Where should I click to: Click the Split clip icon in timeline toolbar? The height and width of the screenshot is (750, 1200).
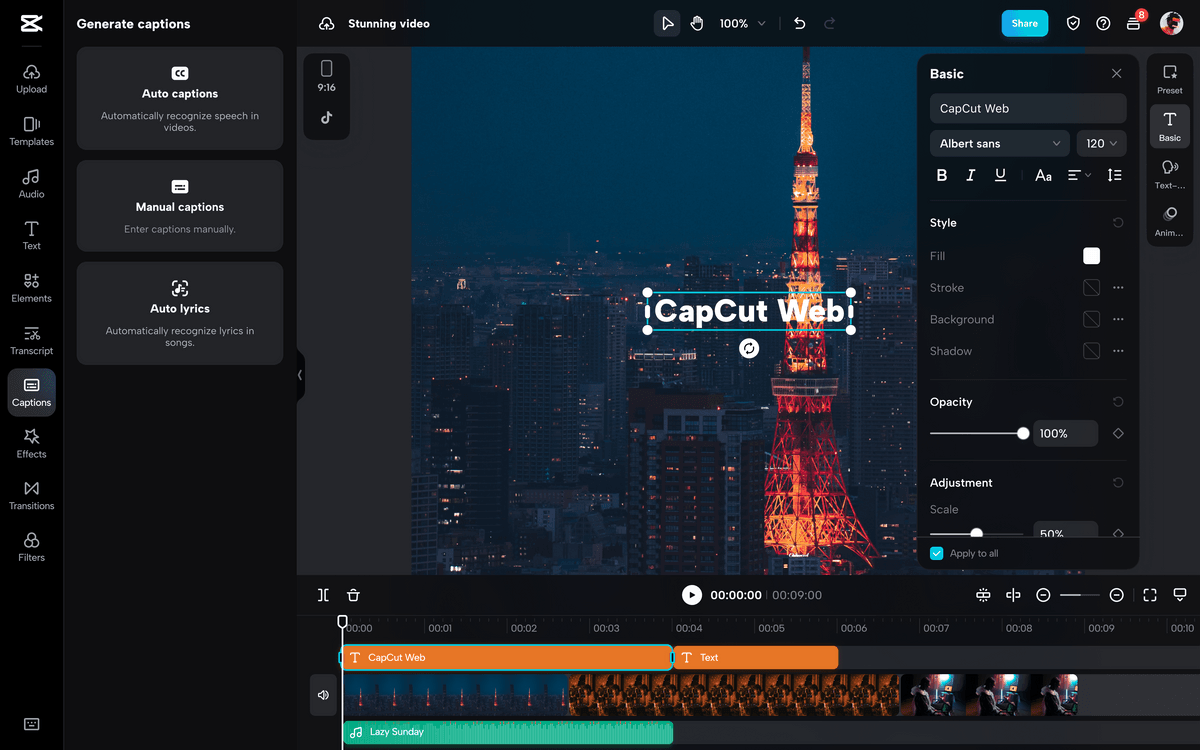click(x=323, y=595)
